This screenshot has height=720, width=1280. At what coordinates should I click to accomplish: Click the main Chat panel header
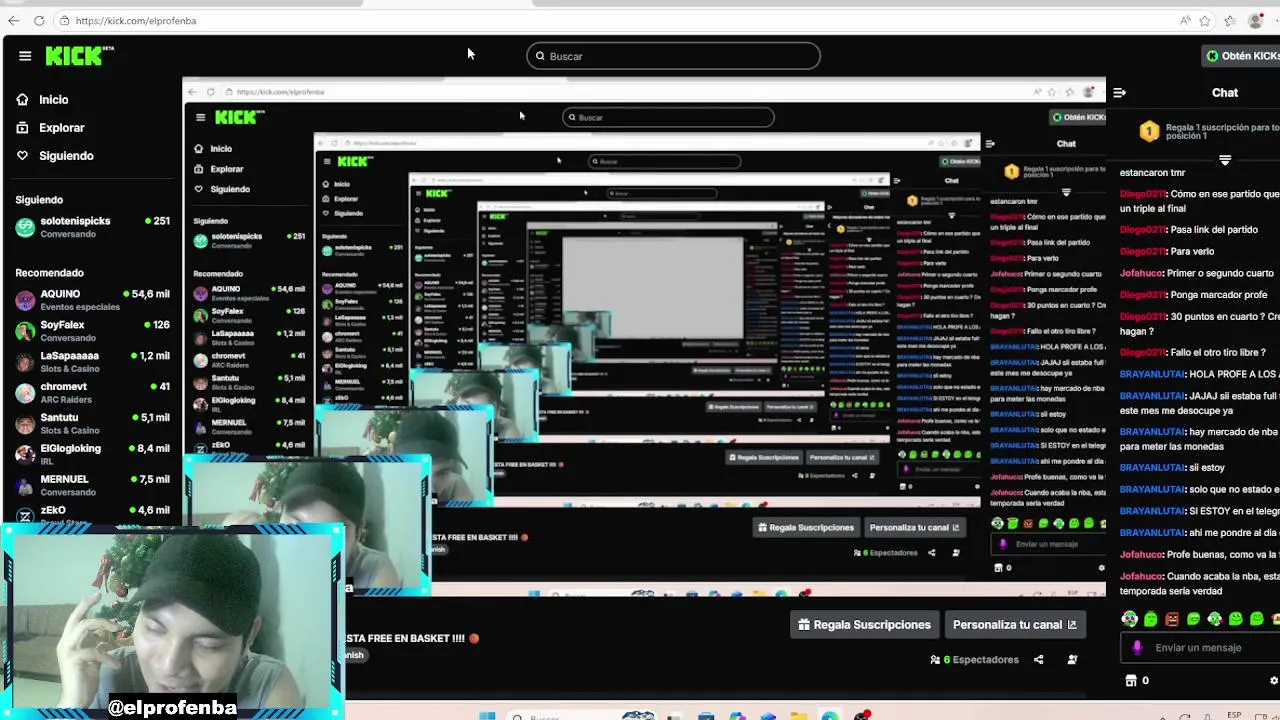tap(1225, 93)
